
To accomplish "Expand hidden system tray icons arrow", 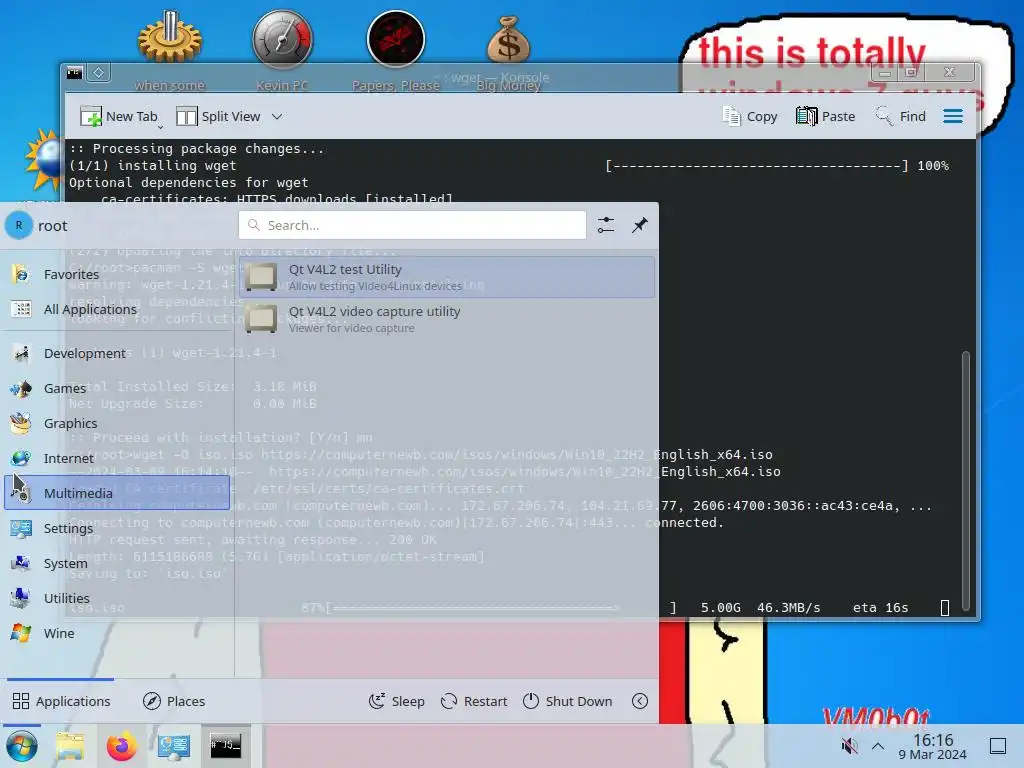I will (878, 746).
